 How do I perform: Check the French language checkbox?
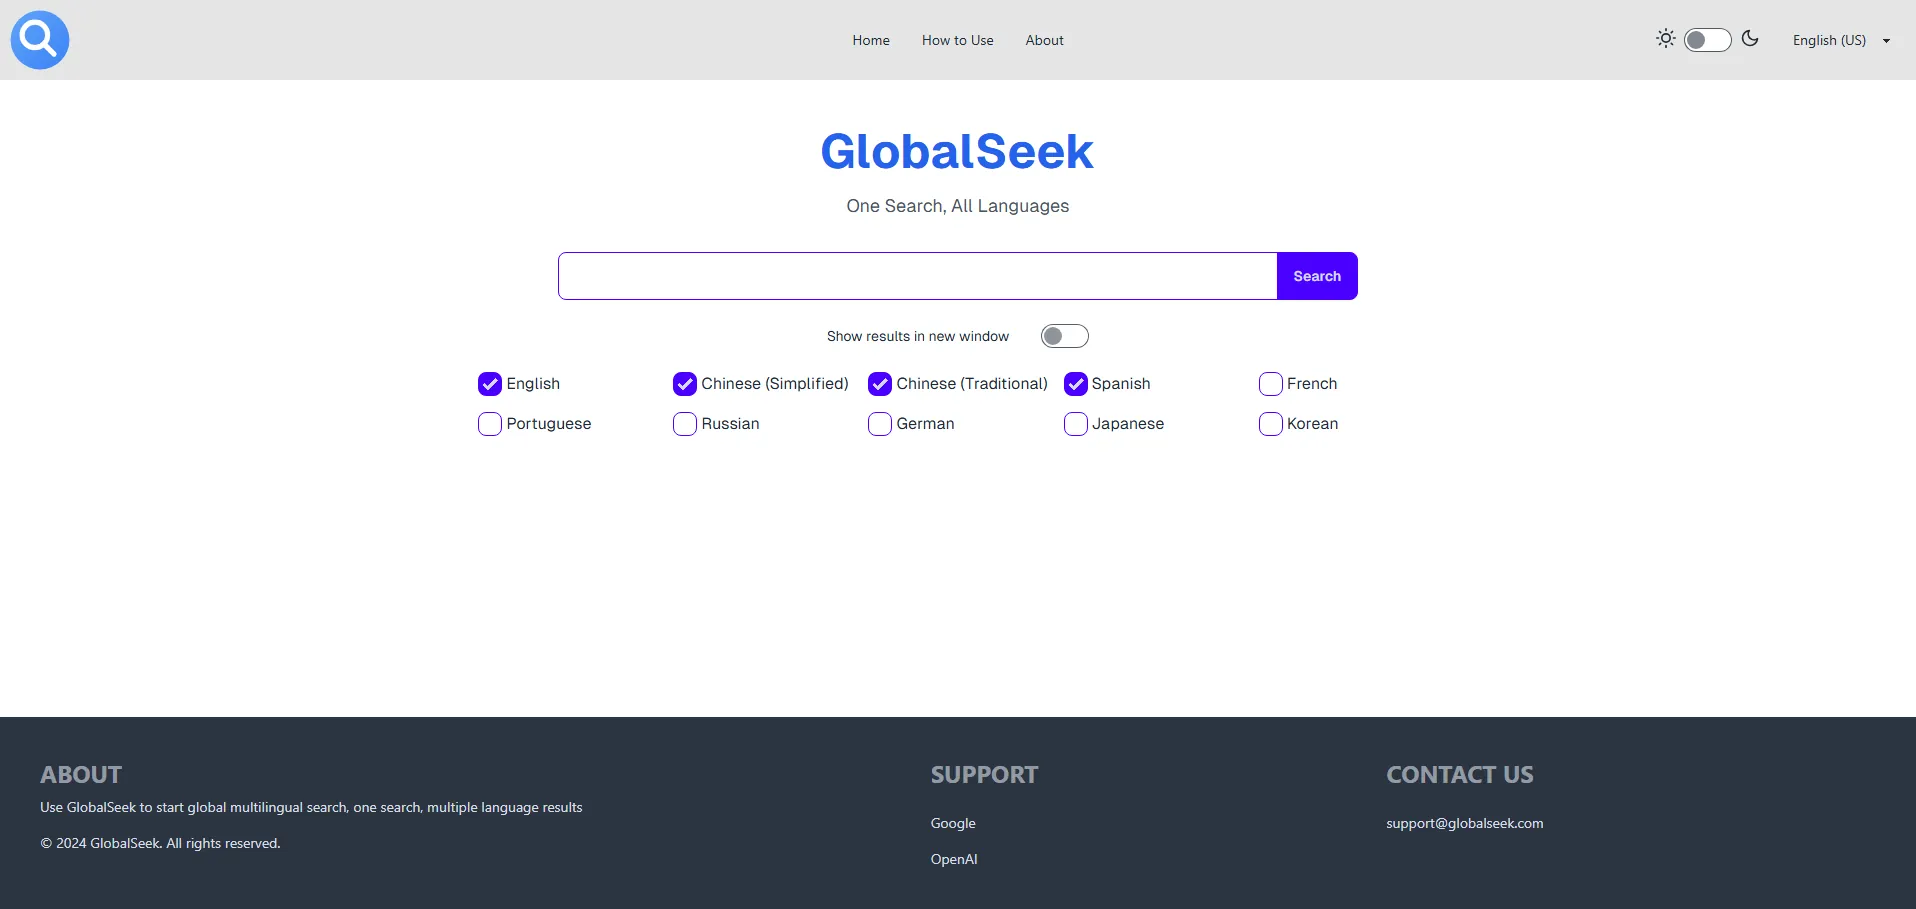(1271, 384)
